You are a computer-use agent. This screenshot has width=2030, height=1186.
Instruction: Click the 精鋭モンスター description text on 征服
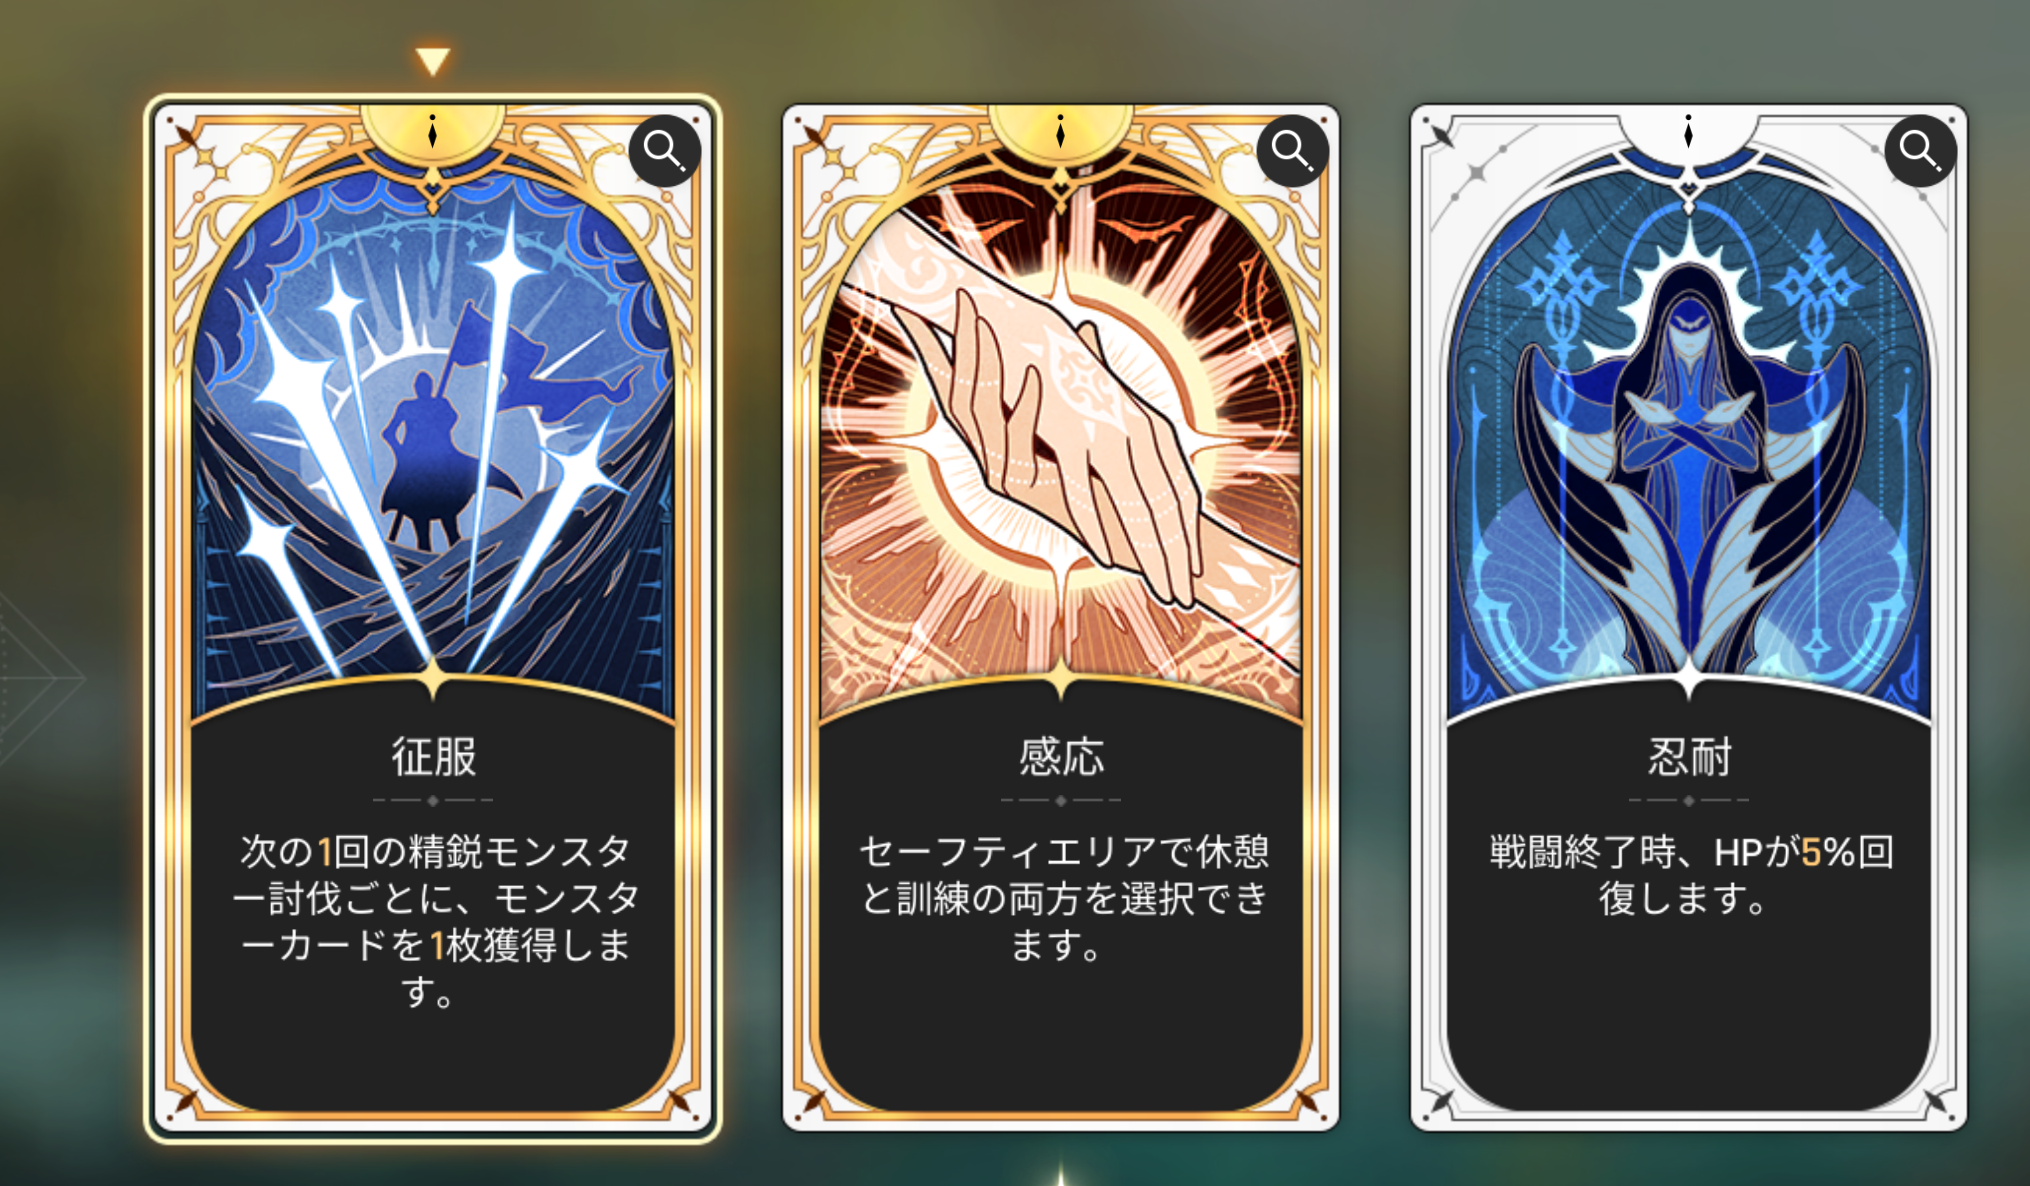tap(434, 921)
